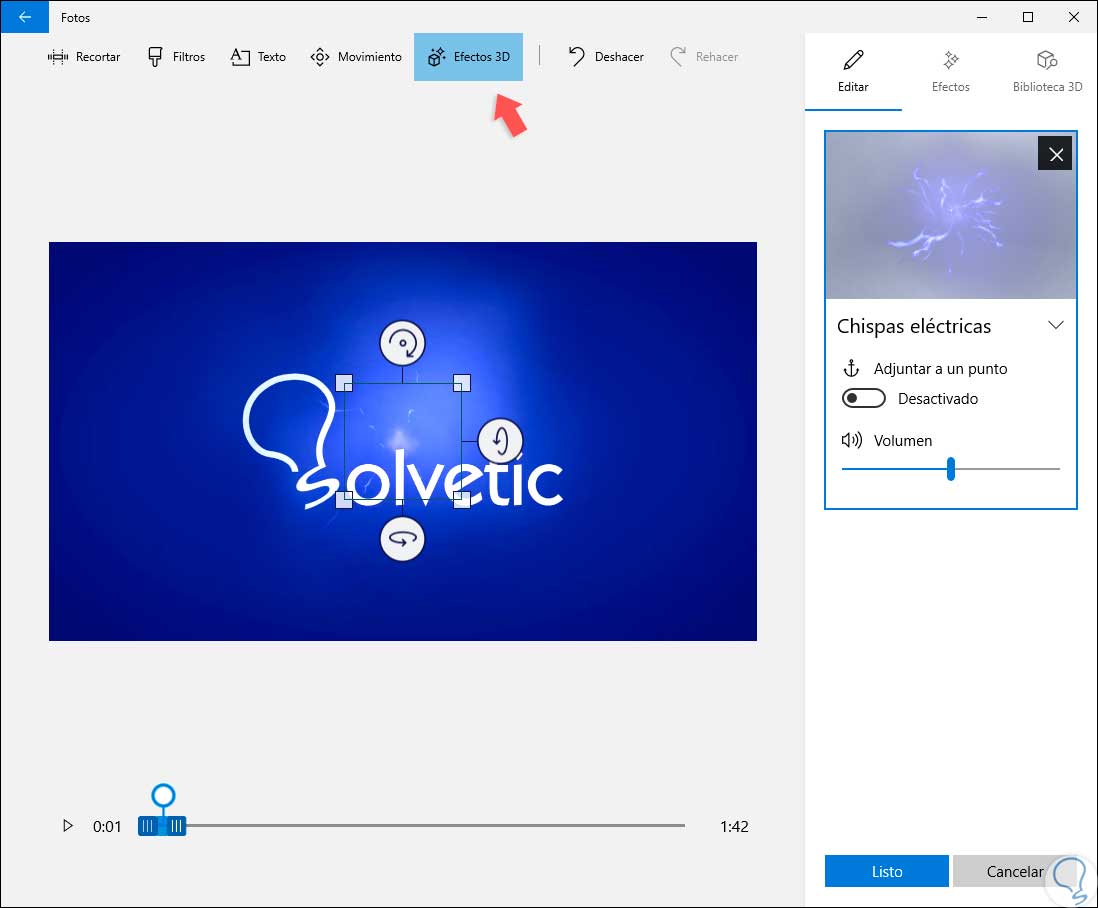Collapse the Chispas eléctricas panel chevron

[1055, 325]
